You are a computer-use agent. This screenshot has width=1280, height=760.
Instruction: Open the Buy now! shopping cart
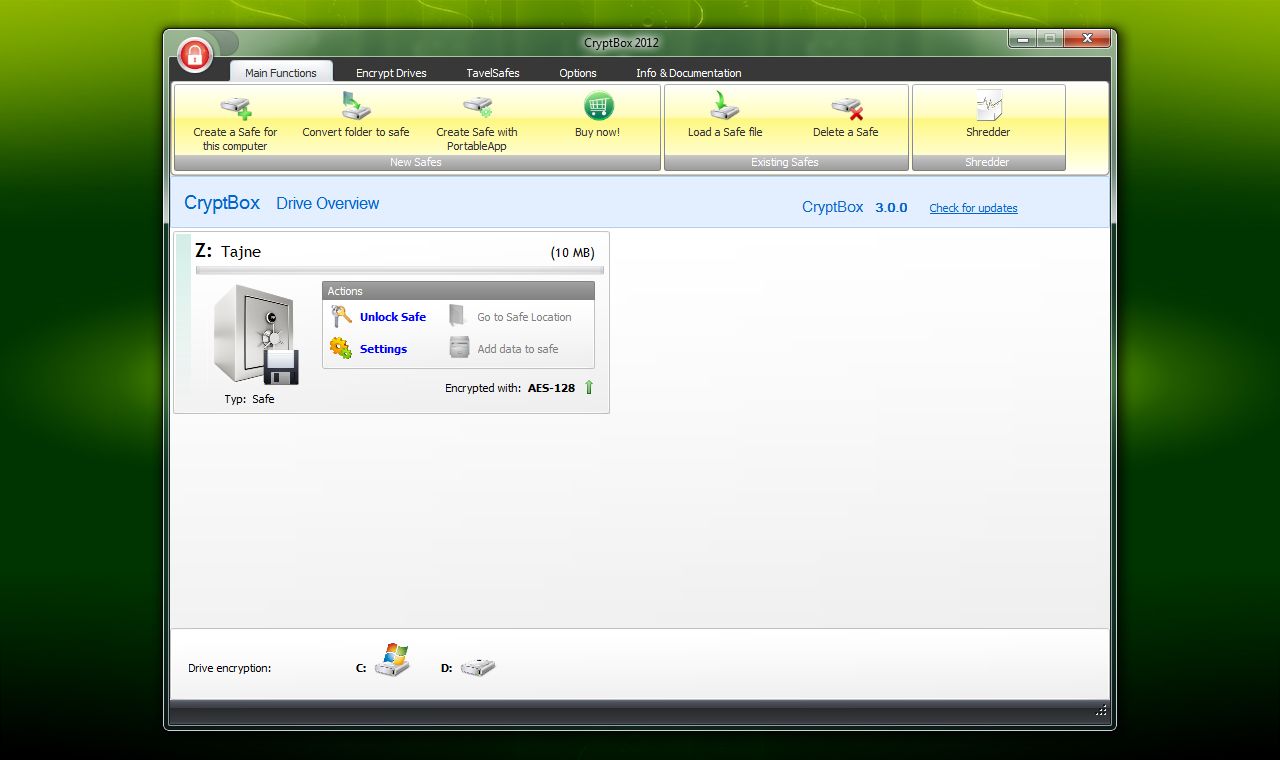(x=598, y=114)
